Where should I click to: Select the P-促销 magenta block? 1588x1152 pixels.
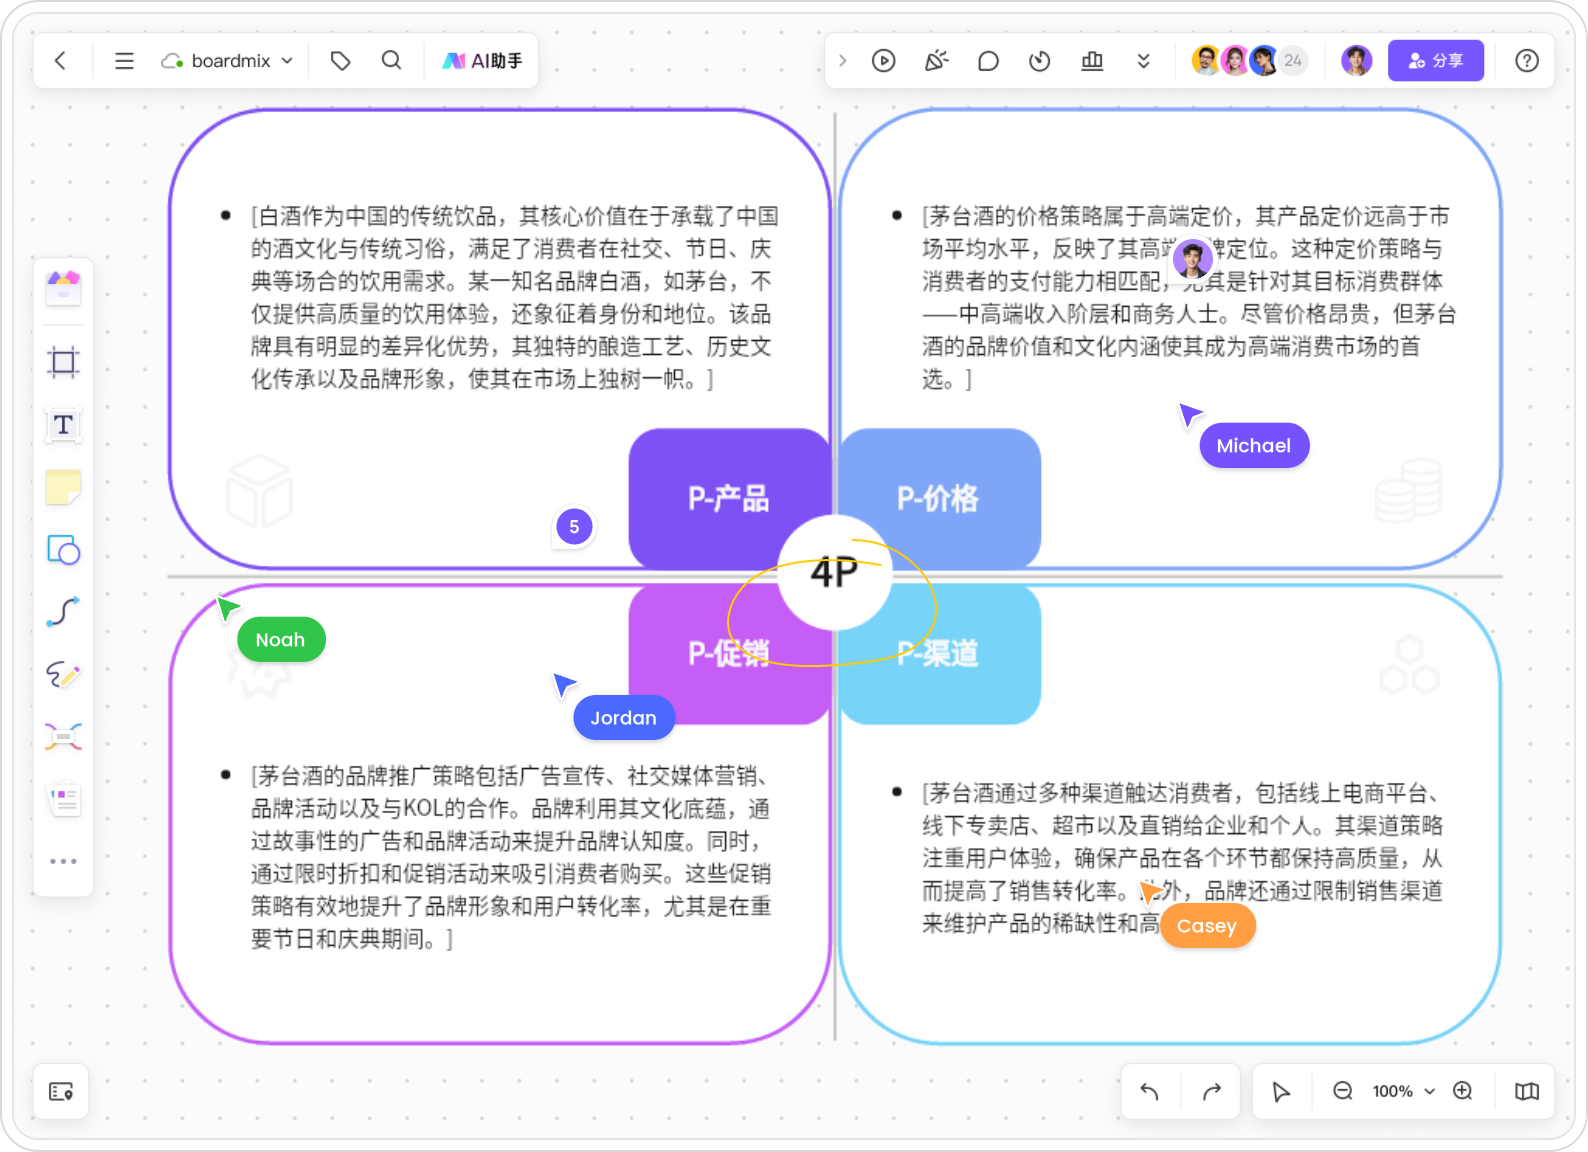tap(729, 654)
